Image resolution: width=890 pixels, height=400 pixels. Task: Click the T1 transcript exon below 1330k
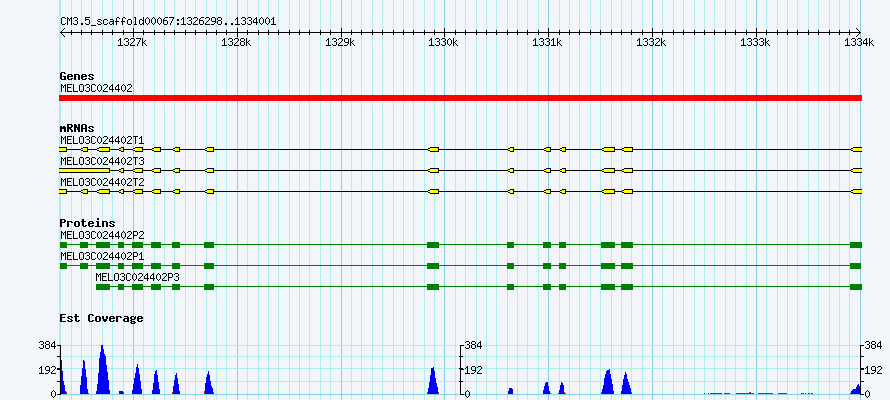click(x=433, y=149)
